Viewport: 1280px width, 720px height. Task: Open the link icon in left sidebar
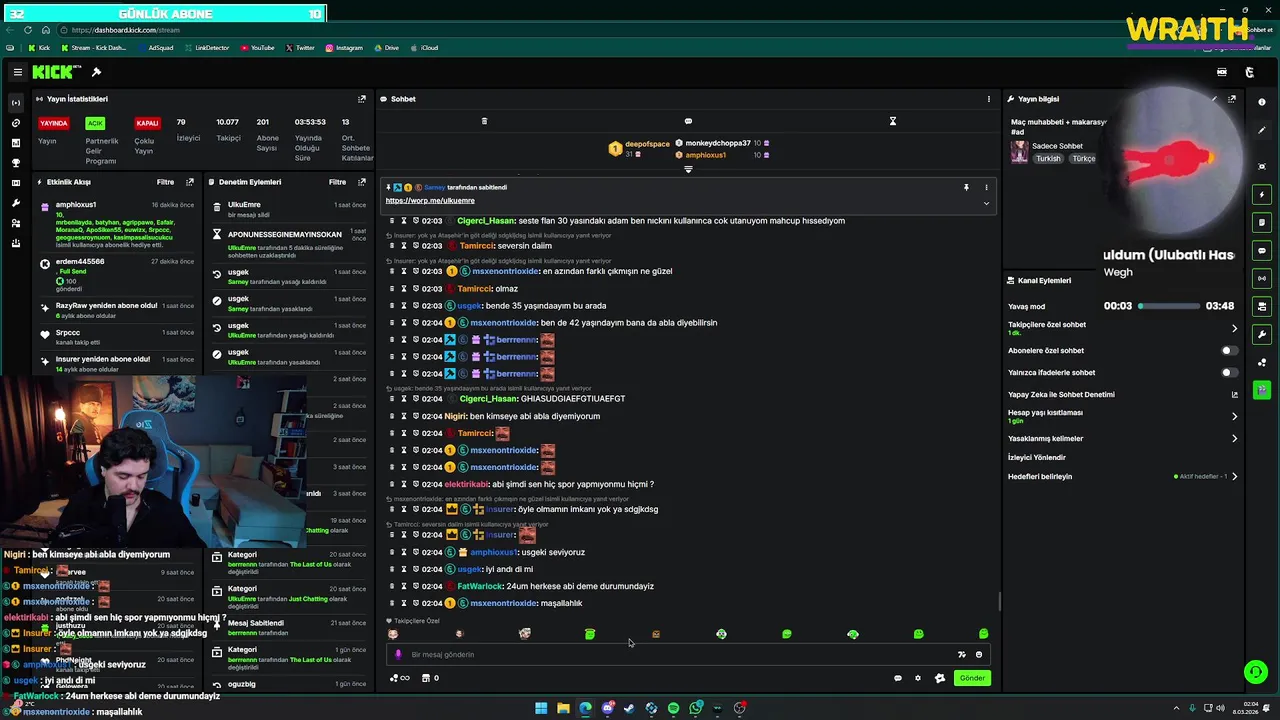[15, 123]
